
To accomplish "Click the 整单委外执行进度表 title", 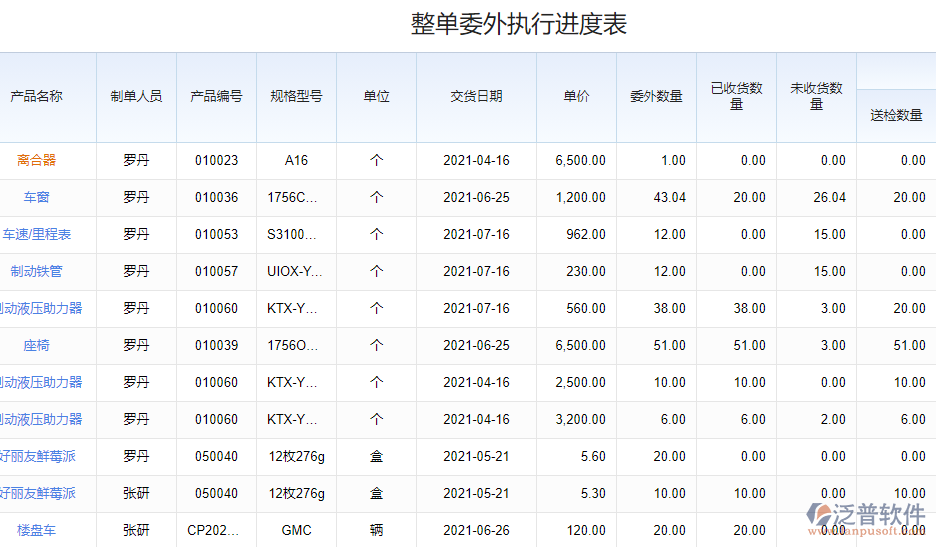I will pyautogui.click(x=519, y=24).
